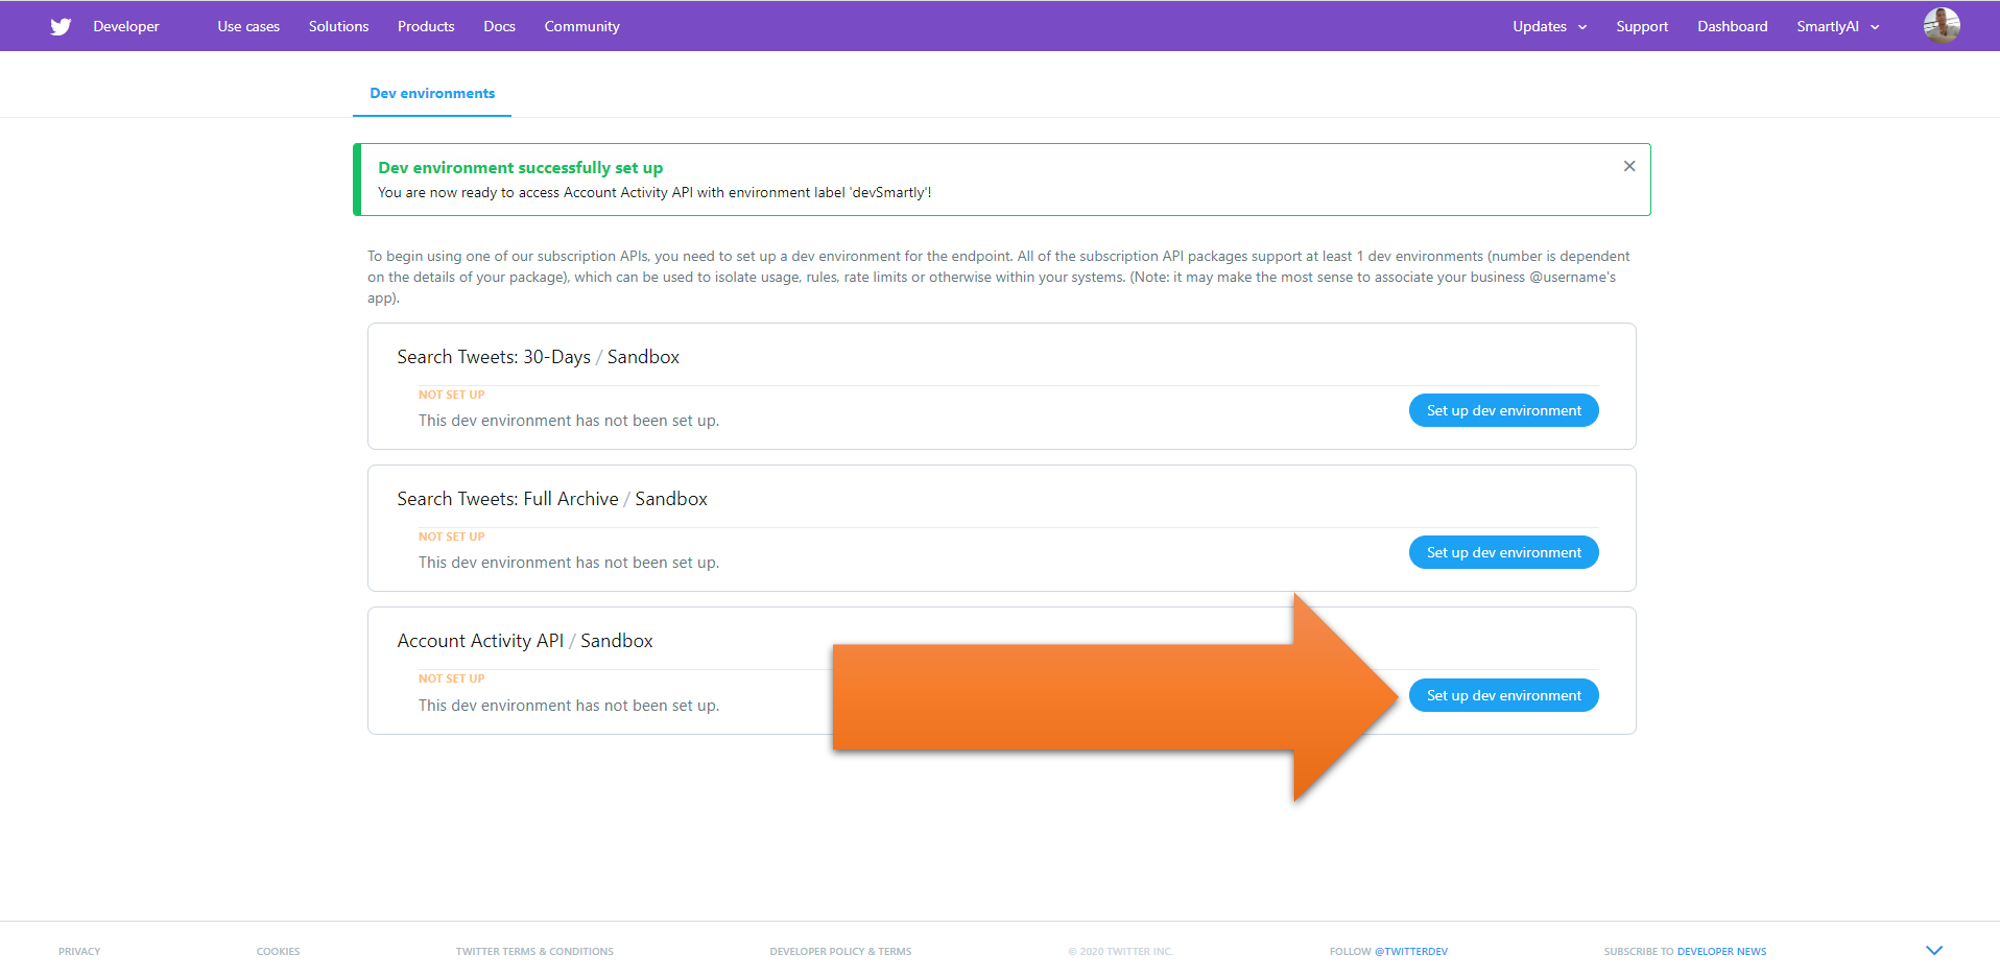Viewport: 2000px width, 977px height.
Task: Expand the Updates dropdown
Action: coord(1550,27)
